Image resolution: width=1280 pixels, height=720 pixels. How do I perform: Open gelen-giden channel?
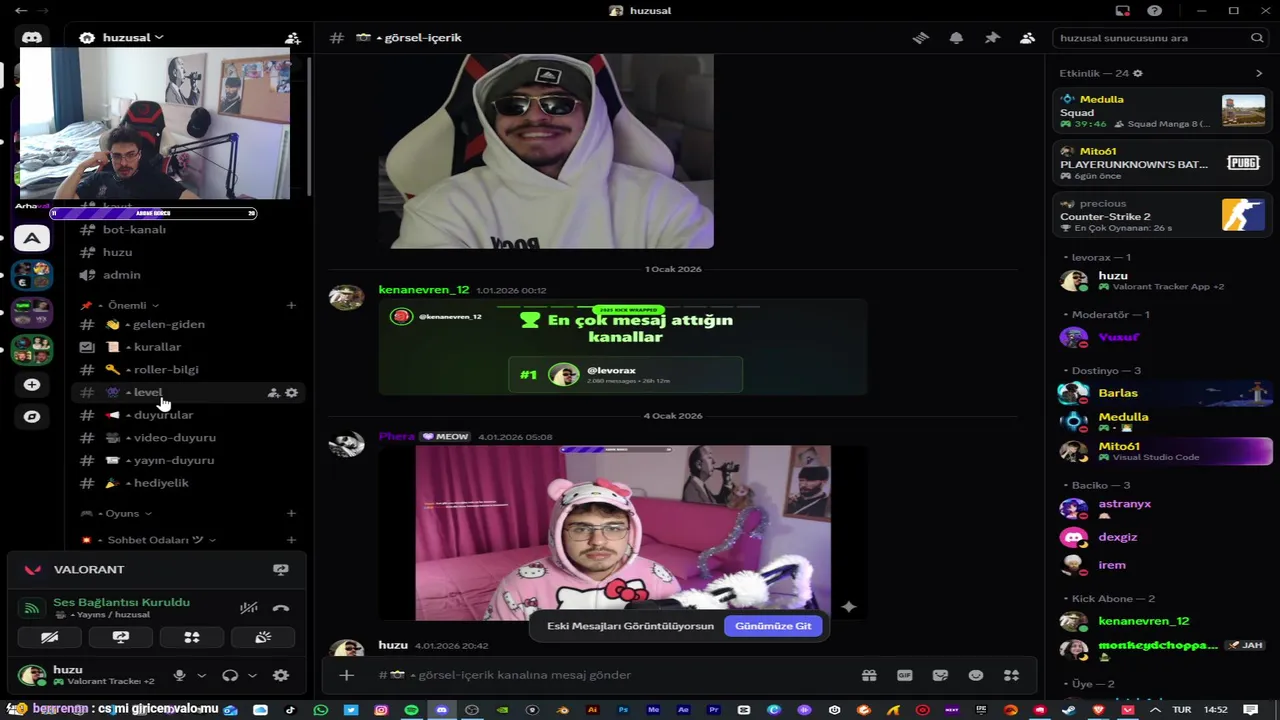coord(190,324)
